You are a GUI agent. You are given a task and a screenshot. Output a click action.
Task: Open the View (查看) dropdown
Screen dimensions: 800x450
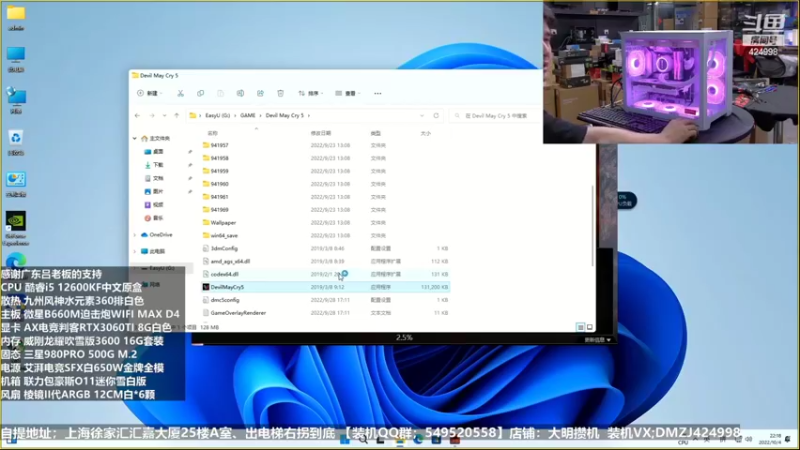click(x=348, y=93)
